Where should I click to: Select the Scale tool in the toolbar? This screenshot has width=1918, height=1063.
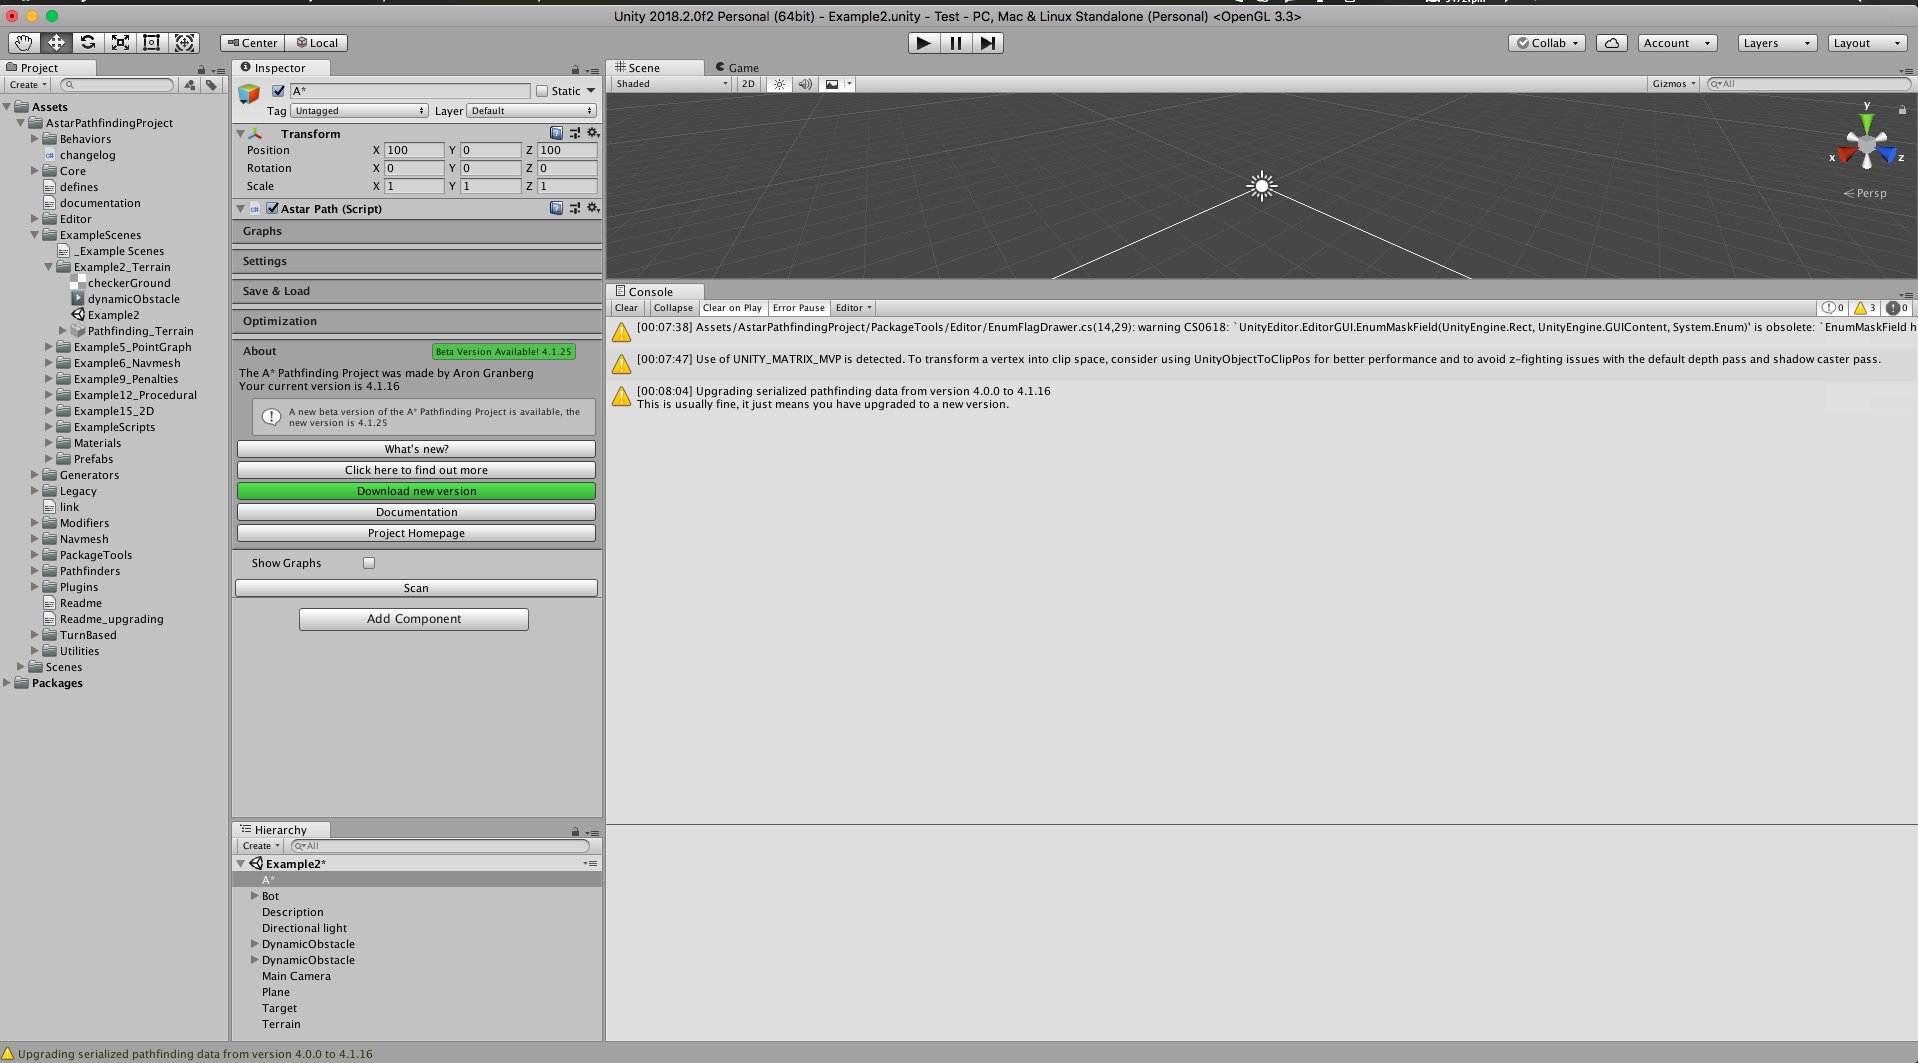click(120, 43)
